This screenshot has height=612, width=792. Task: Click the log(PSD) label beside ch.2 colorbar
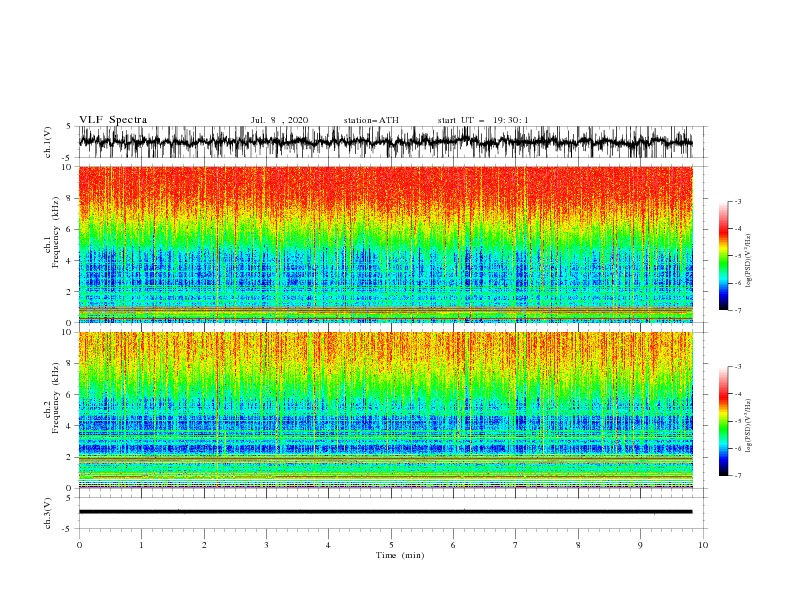pyautogui.click(x=749, y=426)
